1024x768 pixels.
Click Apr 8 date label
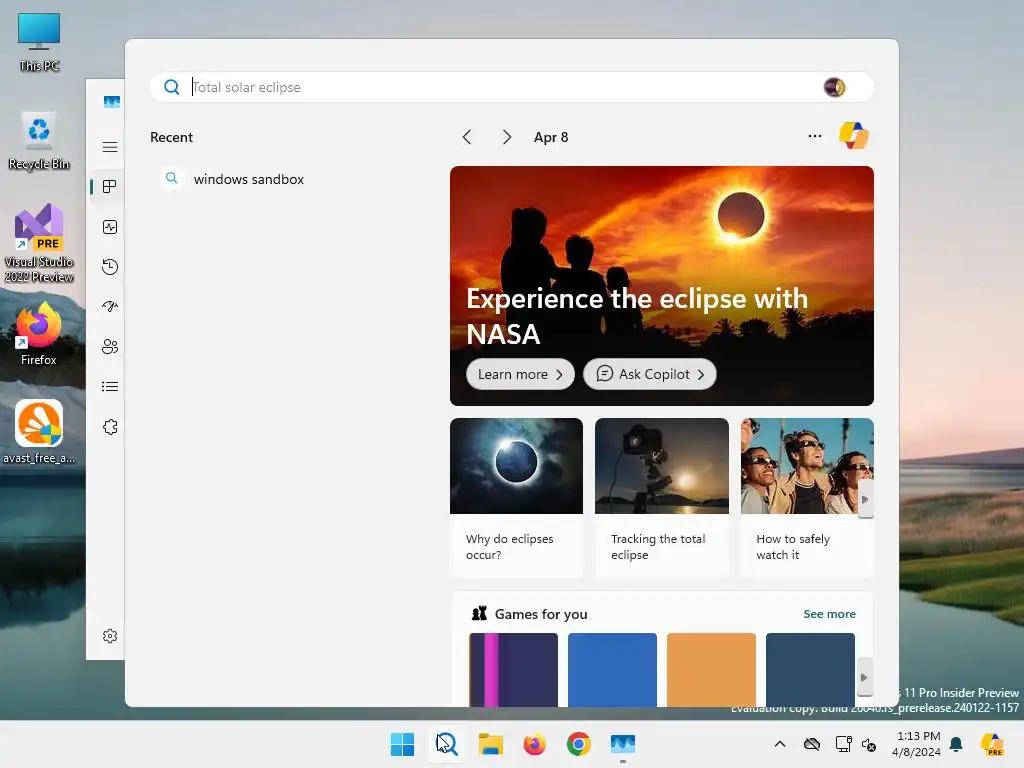tap(551, 137)
